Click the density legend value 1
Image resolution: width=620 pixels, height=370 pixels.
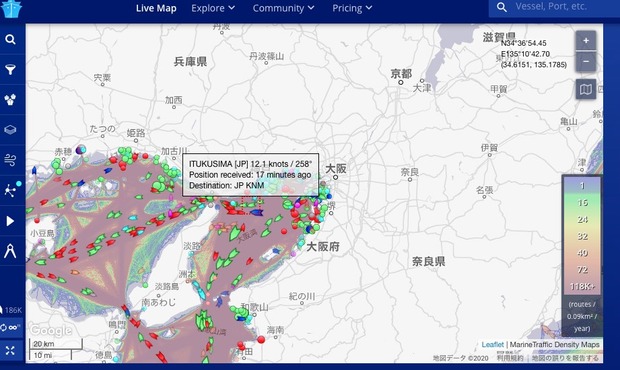[x=582, y=185]
